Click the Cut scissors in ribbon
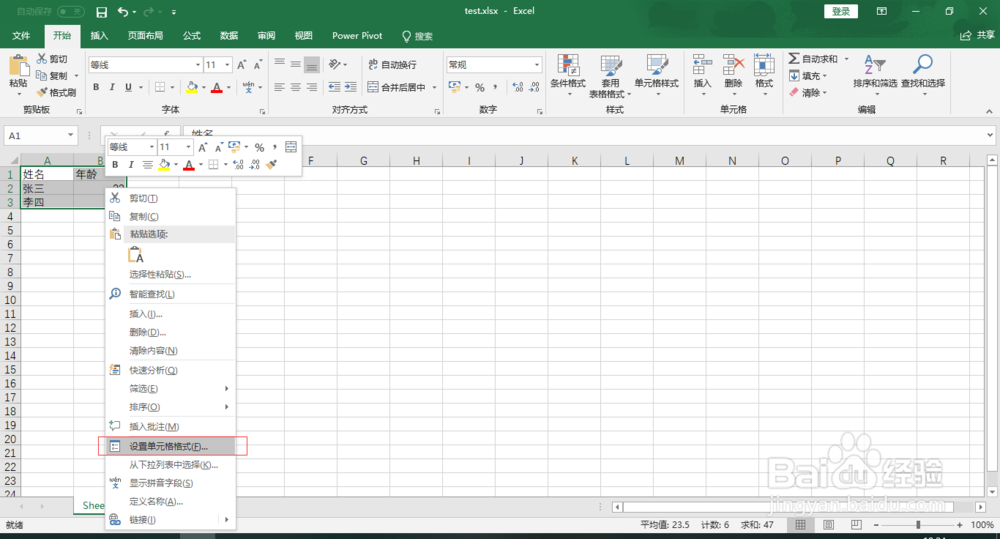This screenshot has width=1000, height=539. 42,59
